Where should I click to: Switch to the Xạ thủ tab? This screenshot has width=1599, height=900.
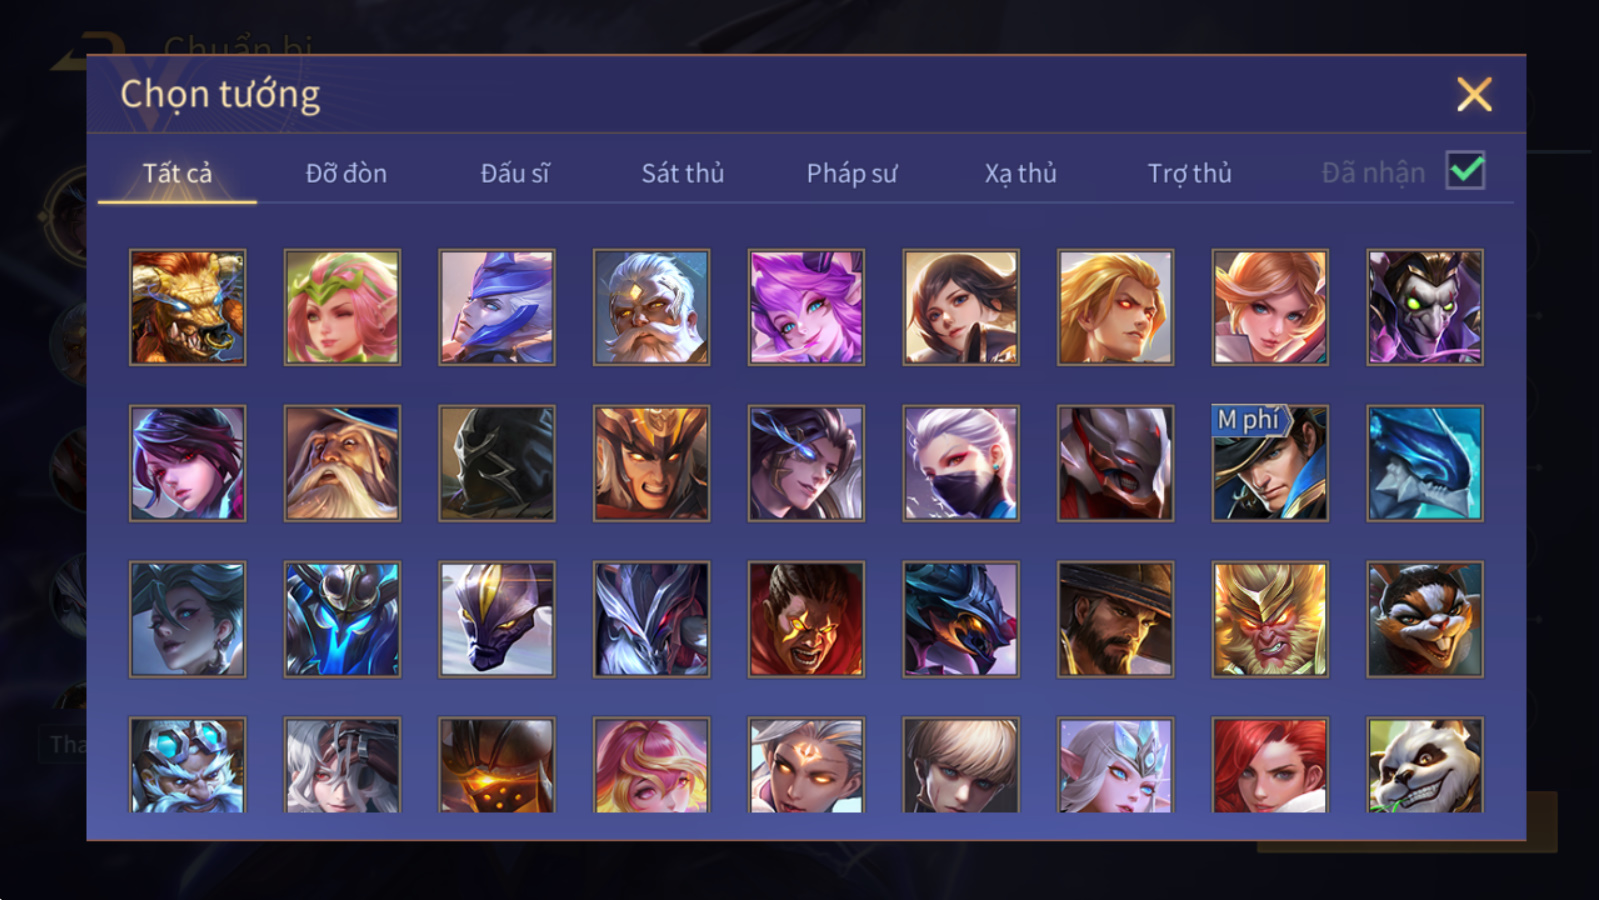point(1020,173)
